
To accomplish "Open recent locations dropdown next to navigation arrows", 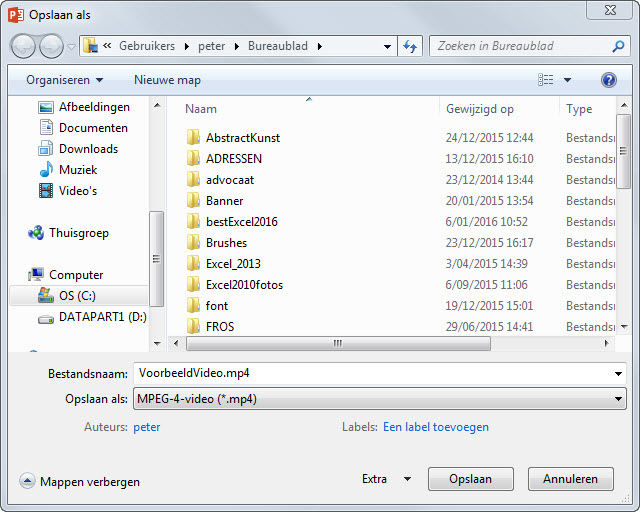I will (71, 47).
